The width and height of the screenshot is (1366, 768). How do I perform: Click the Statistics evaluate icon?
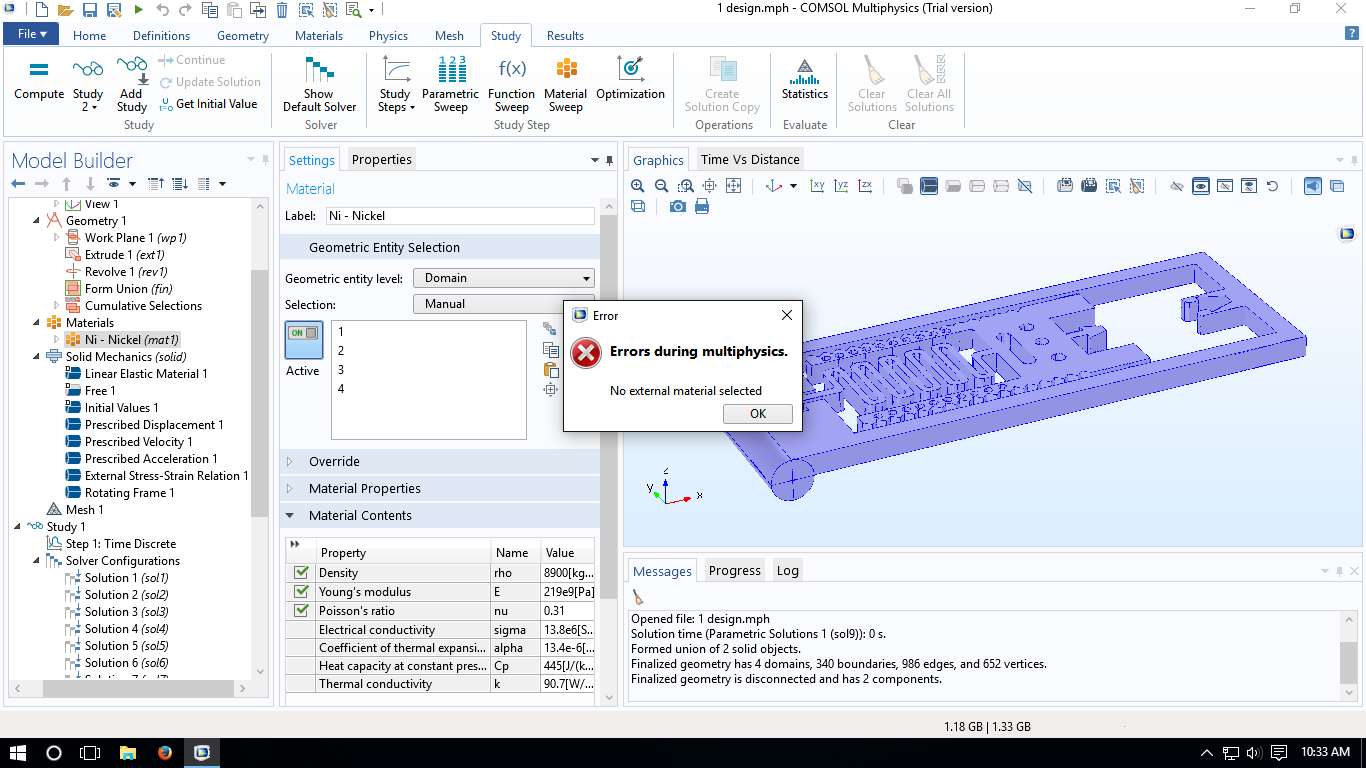pyautogui.click(x=804, y=80)
